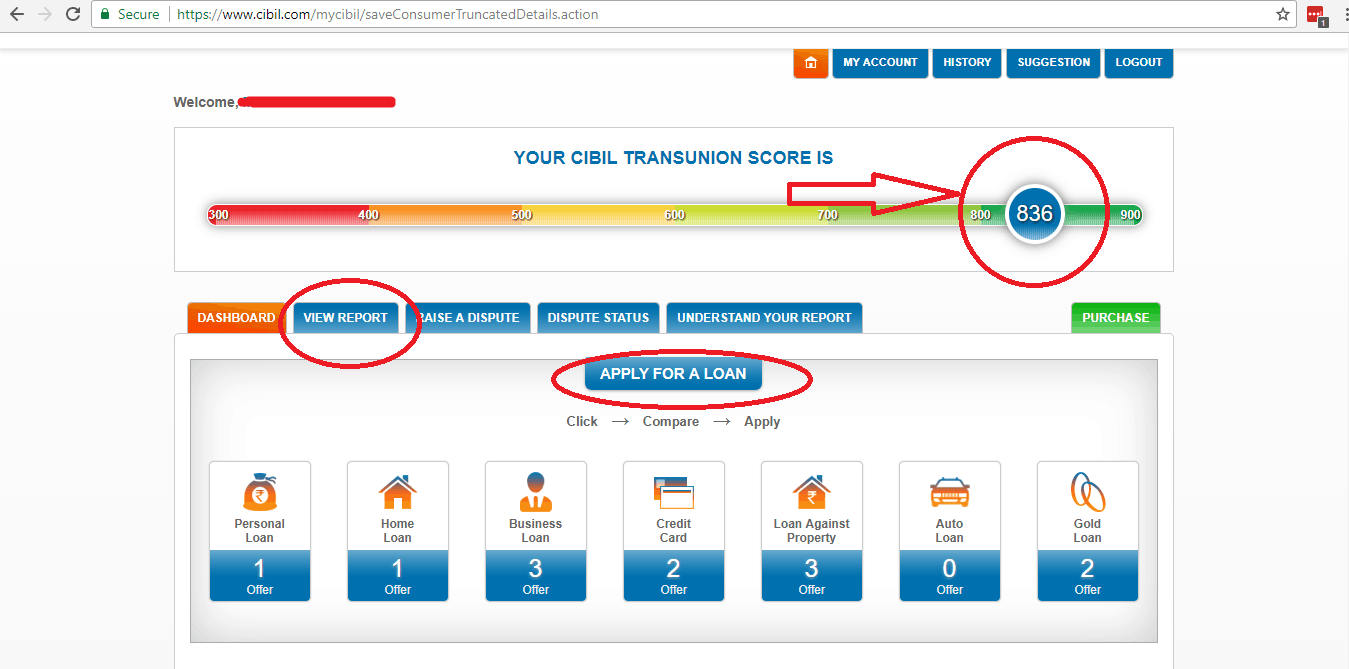Click the Business Loan person icon
This screenshot has height=669, width=1349.
click(x=536, y=492)
